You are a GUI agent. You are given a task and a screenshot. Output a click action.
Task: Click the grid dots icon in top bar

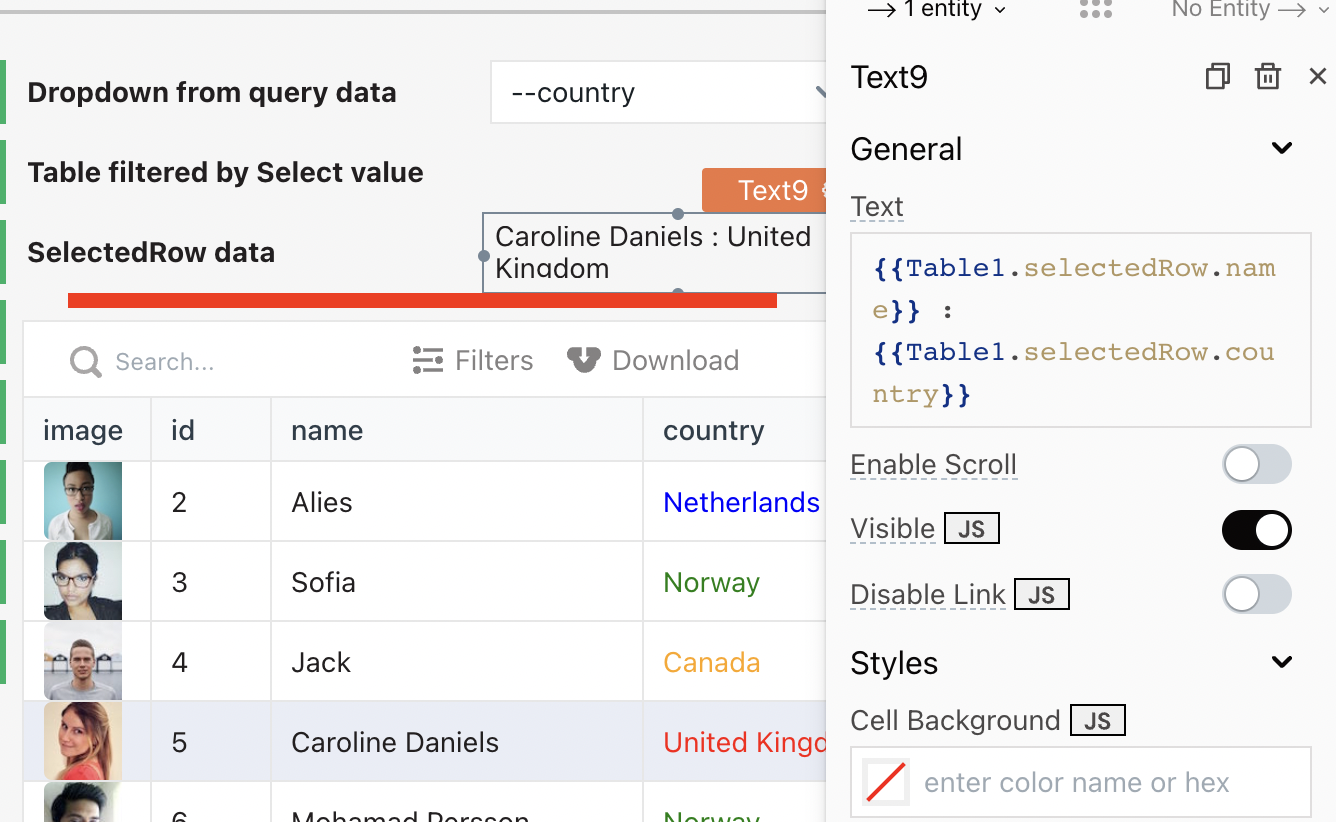pos(1096,10)
